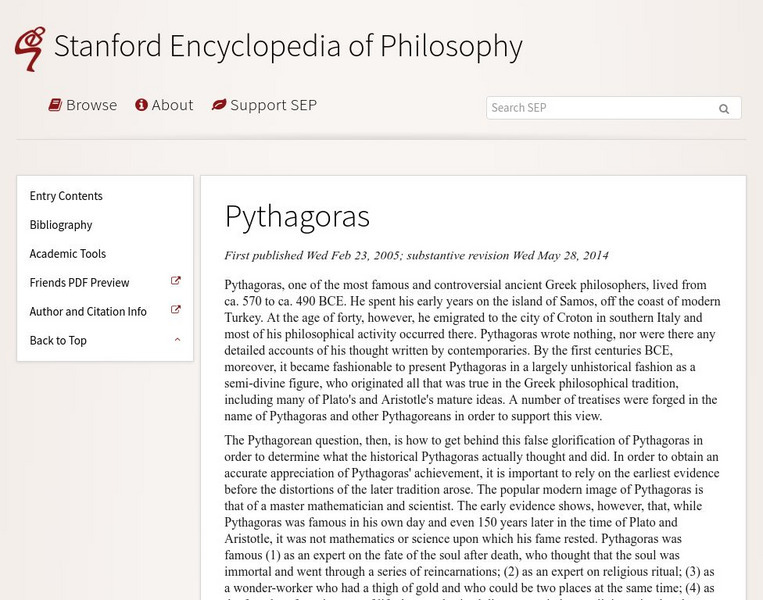Click the SEP red logo emblem

point(29,48)
